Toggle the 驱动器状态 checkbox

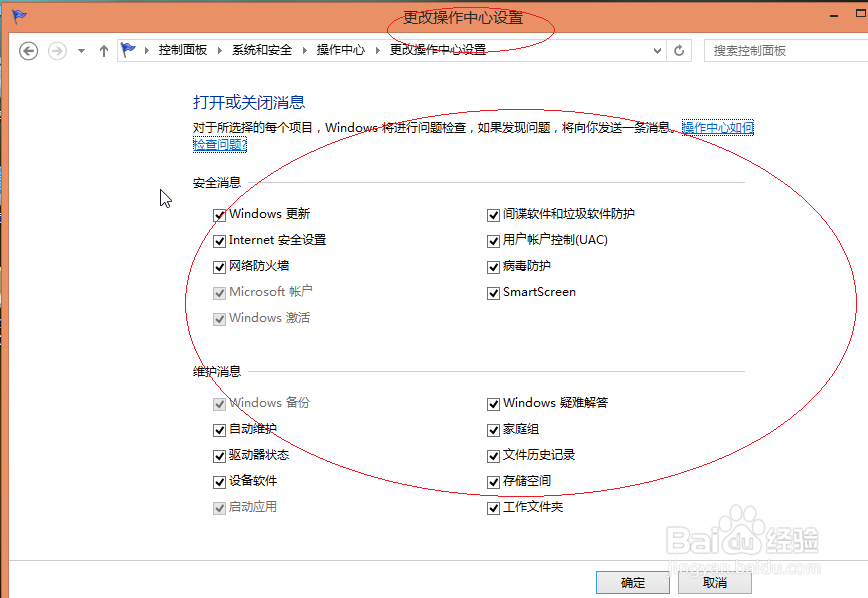219,456
